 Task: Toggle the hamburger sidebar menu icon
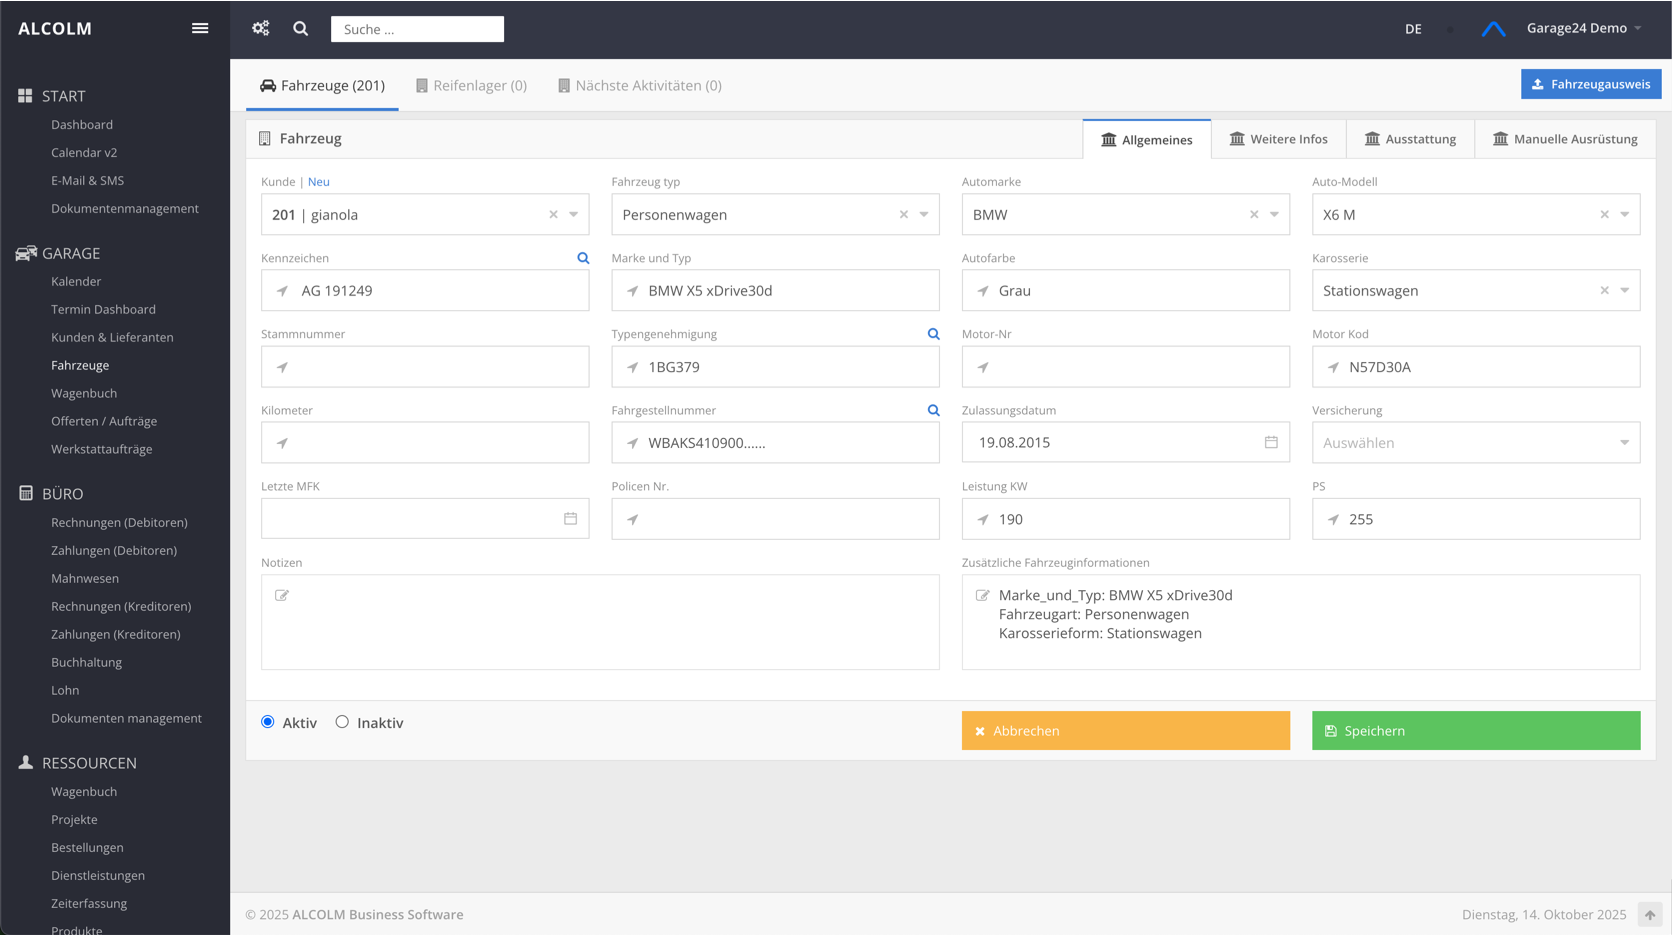click(x=200, y=28)
